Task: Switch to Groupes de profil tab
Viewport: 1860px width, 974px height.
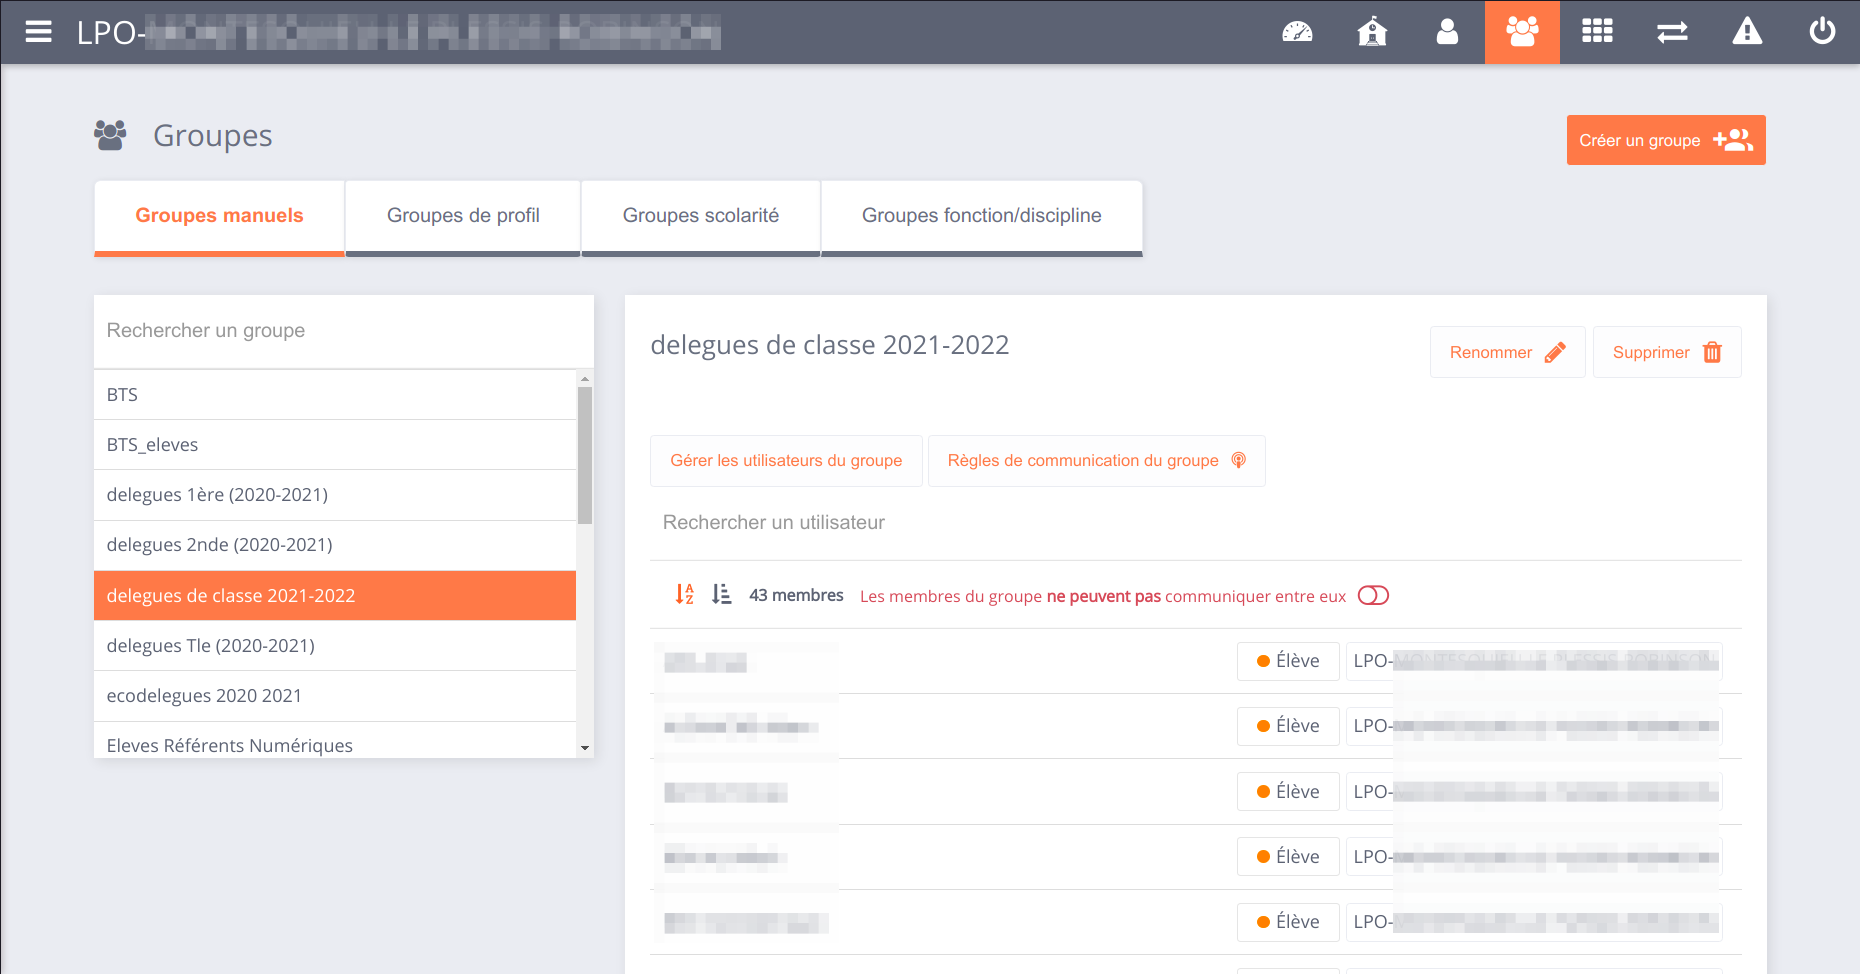Action: tap(463, 216)
